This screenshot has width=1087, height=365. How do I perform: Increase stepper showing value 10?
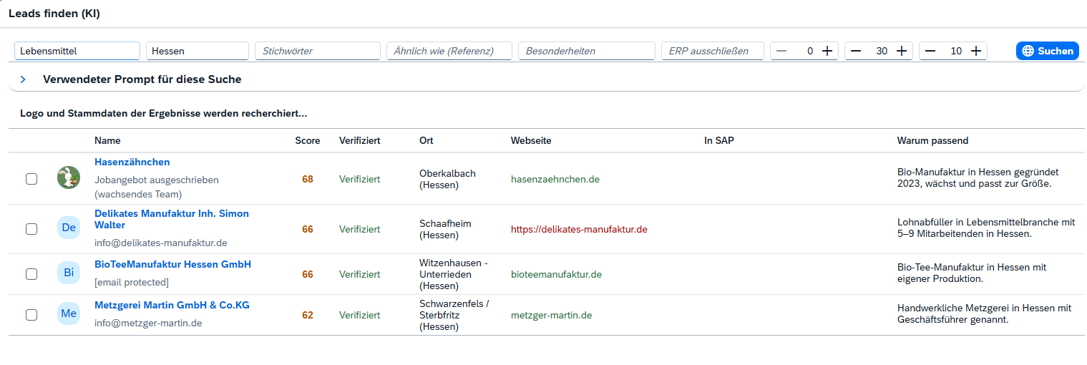coord(975,51)
